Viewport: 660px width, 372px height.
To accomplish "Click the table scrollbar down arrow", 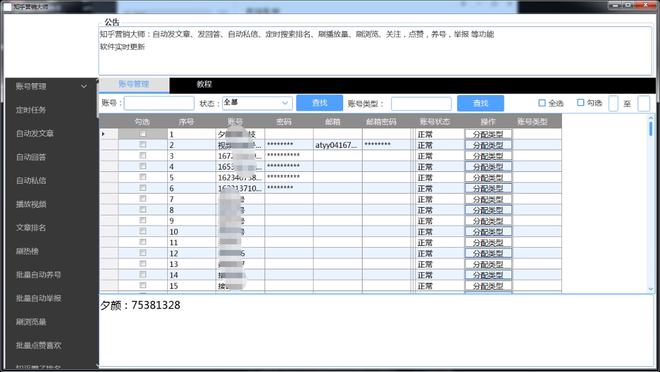I will point(651,289).
